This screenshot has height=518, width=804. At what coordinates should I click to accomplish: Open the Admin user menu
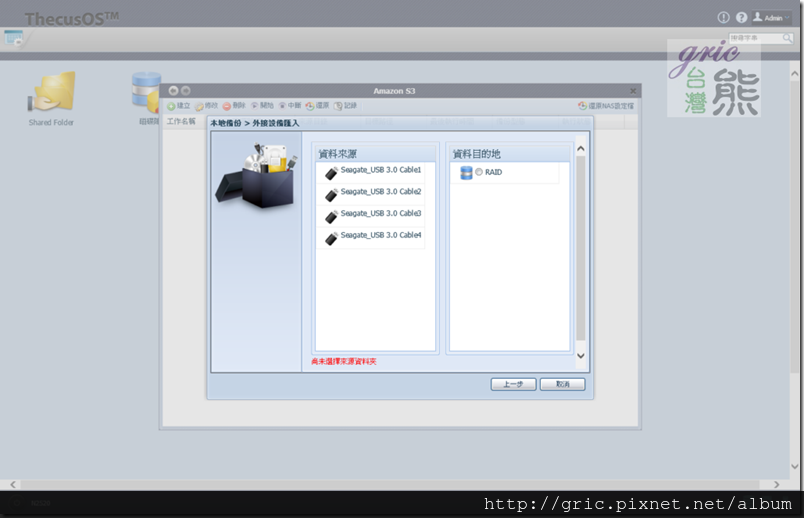click(x=771, y=17)
